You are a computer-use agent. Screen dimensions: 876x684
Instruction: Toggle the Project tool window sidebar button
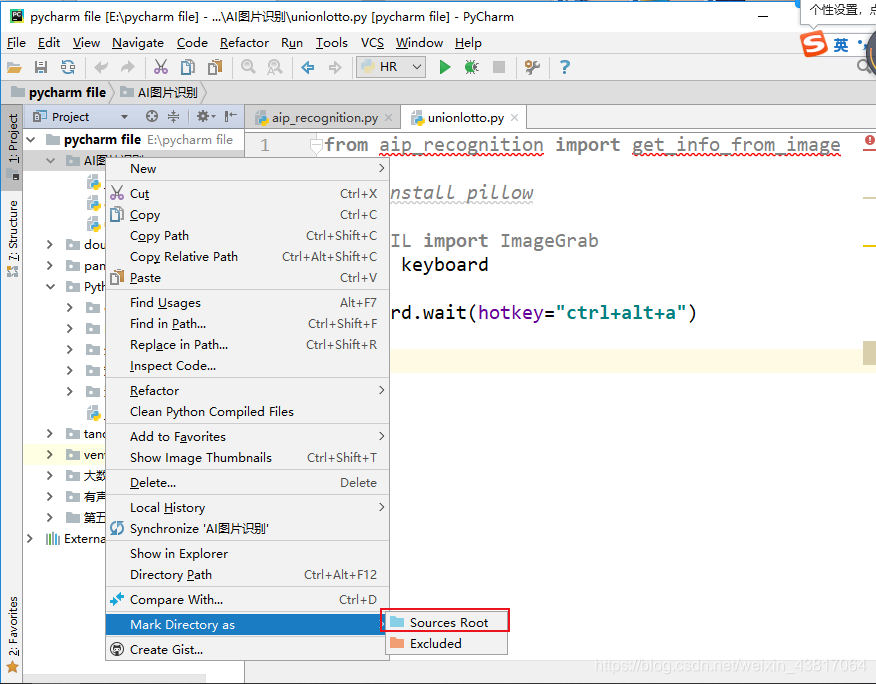(12, 130)
